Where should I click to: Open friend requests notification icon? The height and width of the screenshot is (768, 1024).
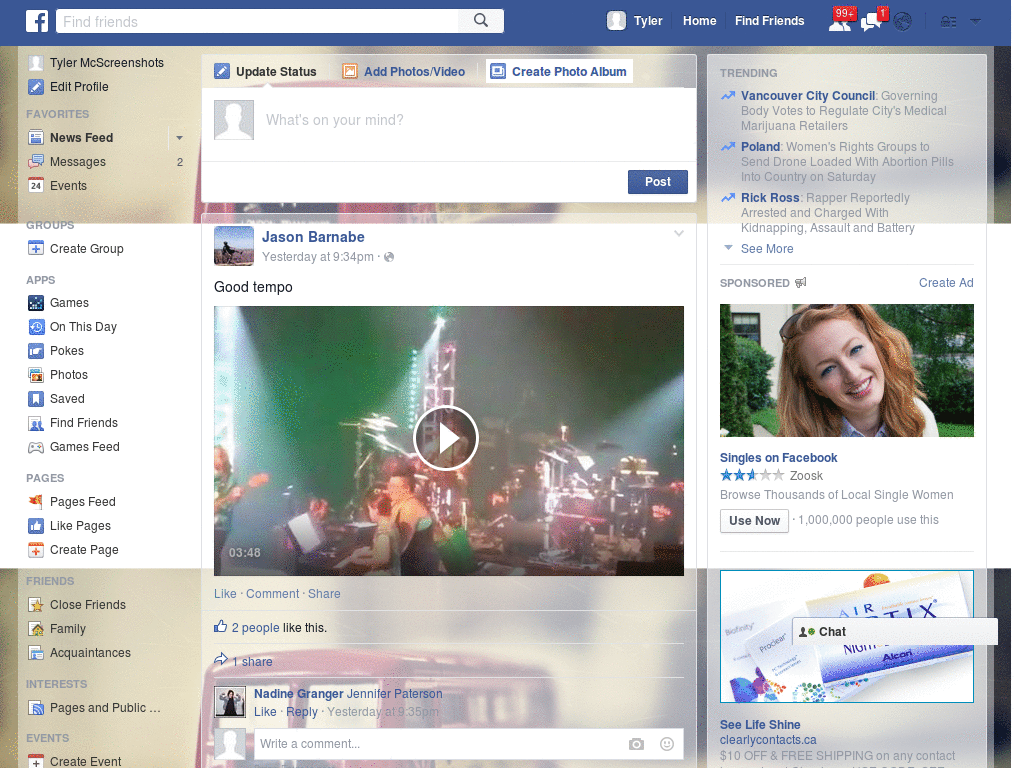840,22
